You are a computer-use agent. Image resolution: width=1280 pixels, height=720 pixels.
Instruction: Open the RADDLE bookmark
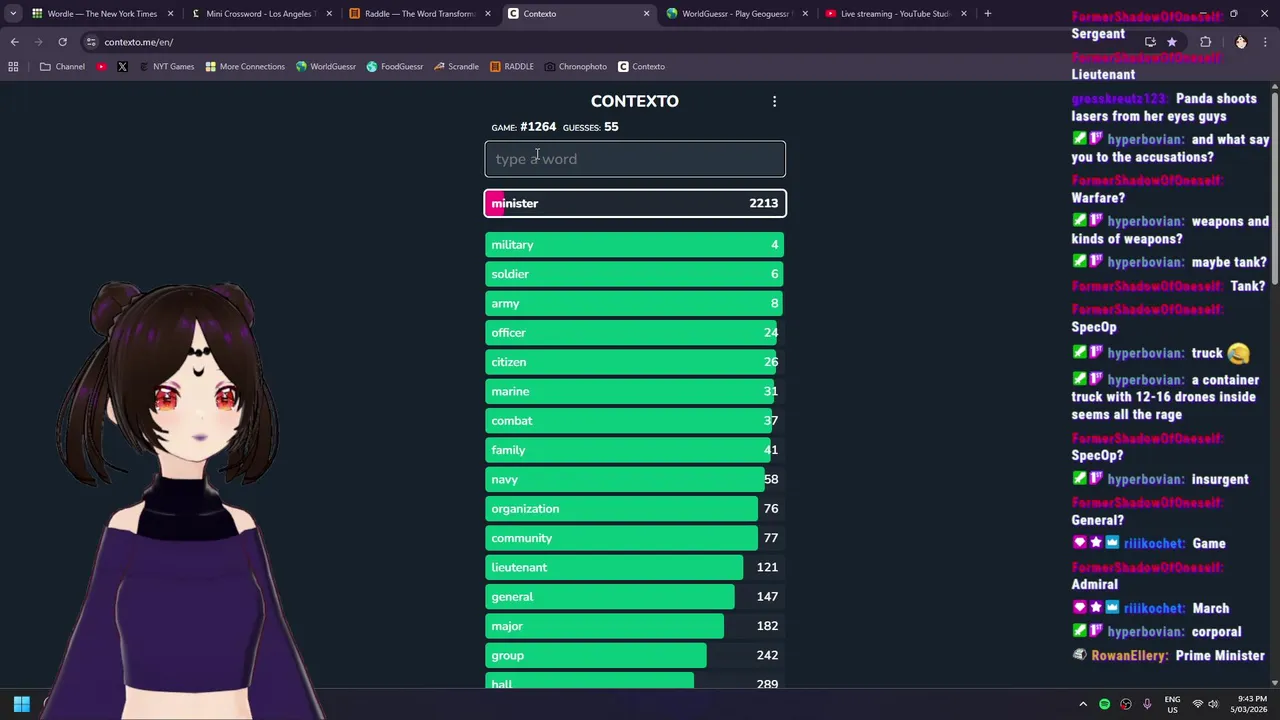click(512, 67)
